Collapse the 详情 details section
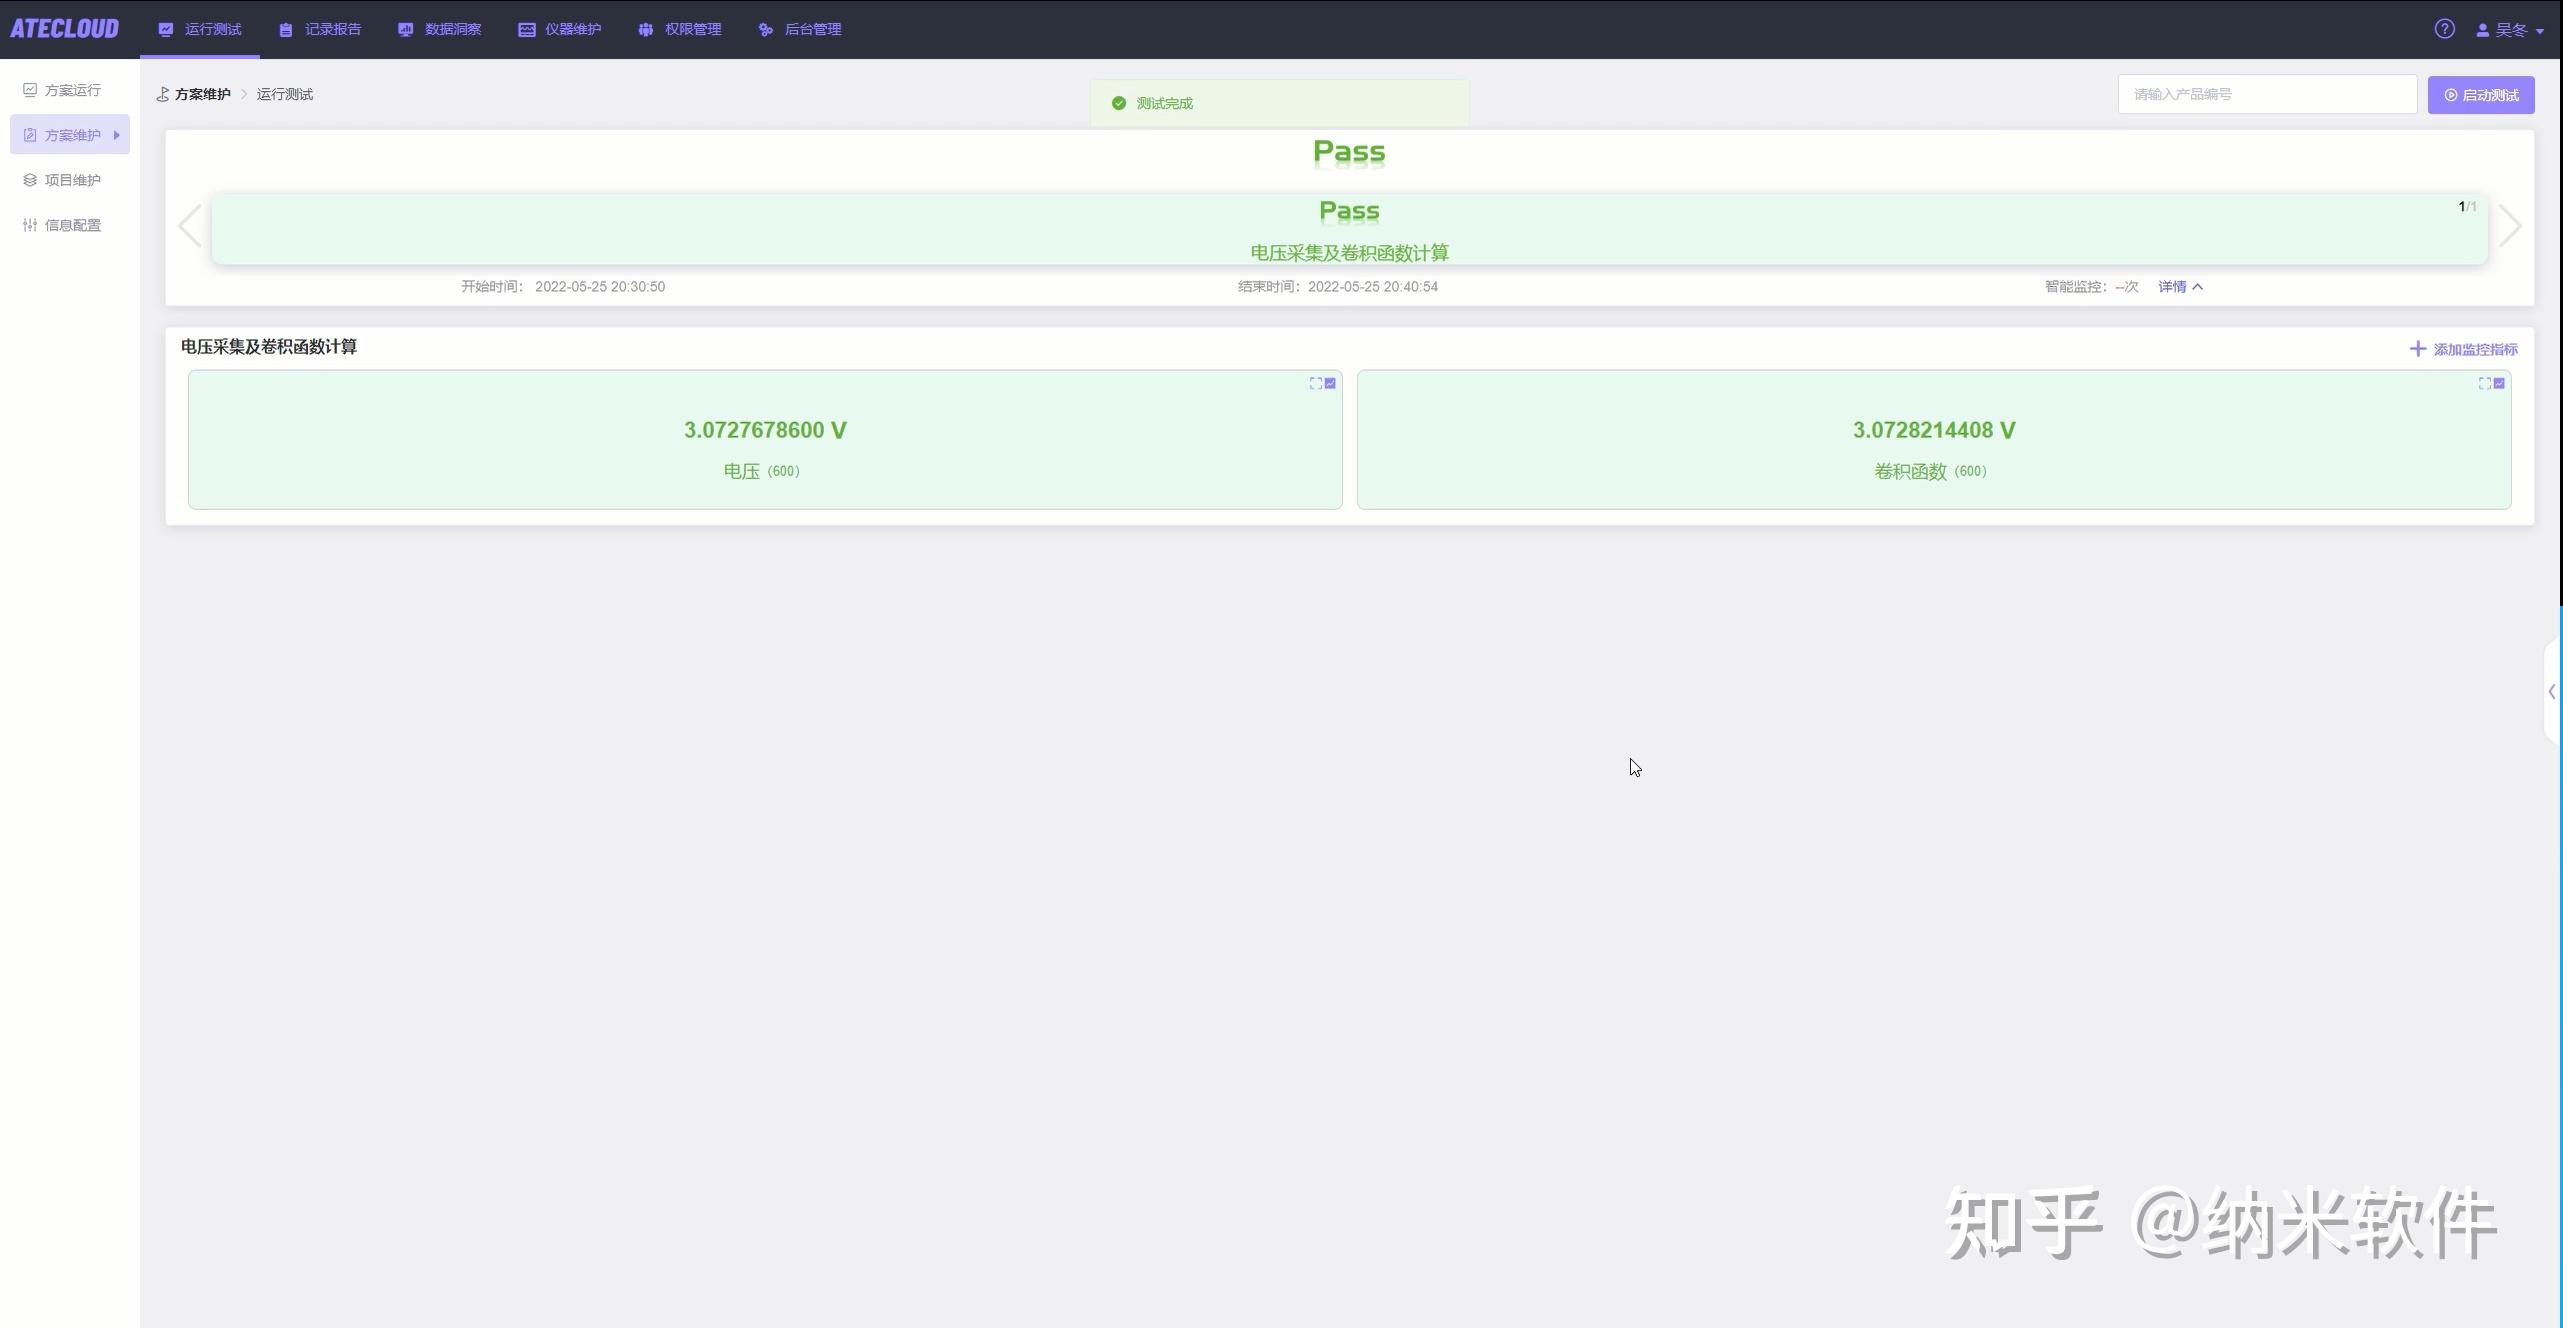 point(2180,287)
